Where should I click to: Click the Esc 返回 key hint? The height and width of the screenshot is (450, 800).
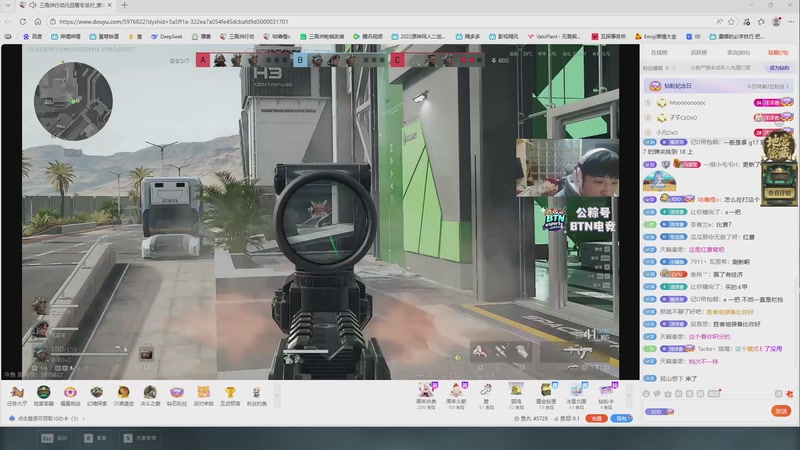[54, 438]
